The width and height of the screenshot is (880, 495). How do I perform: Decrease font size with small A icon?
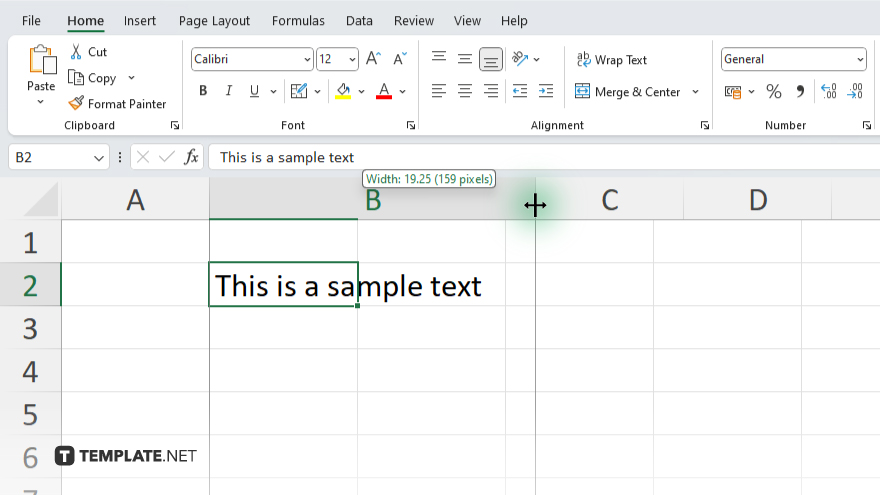click(x=400, y=59)
